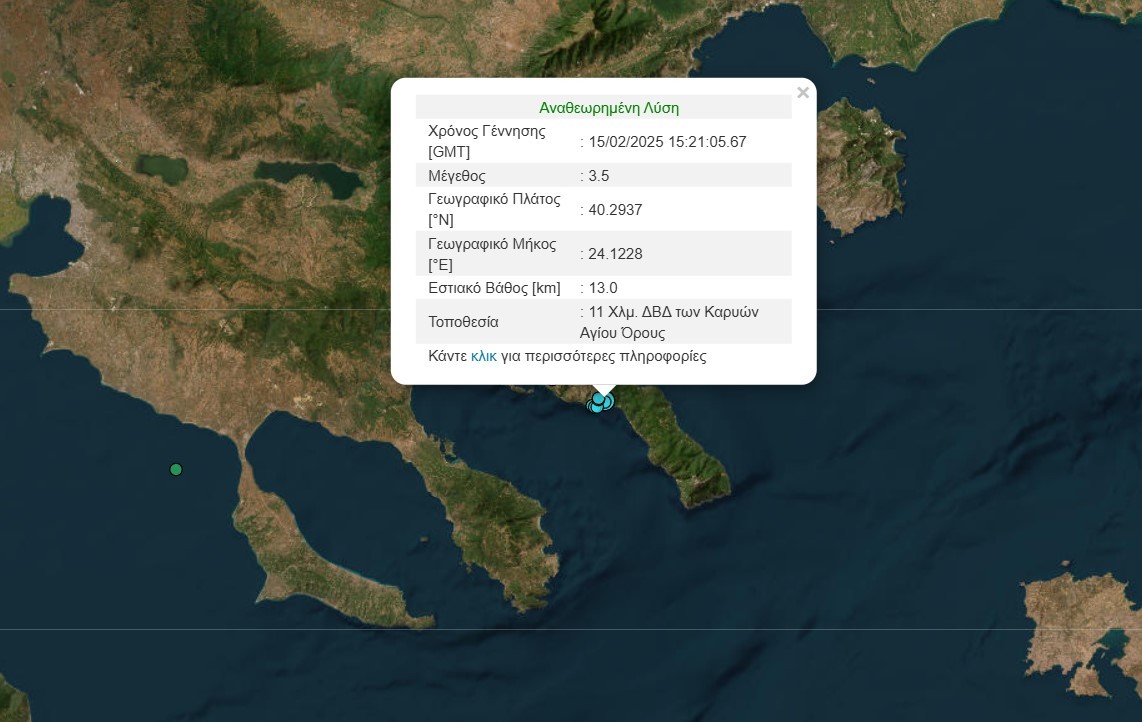This screenshot has height=722, width=1142.
Task: Click the "Εστιακό Βάθος [km]" label
Action: [x=494, y=288]
